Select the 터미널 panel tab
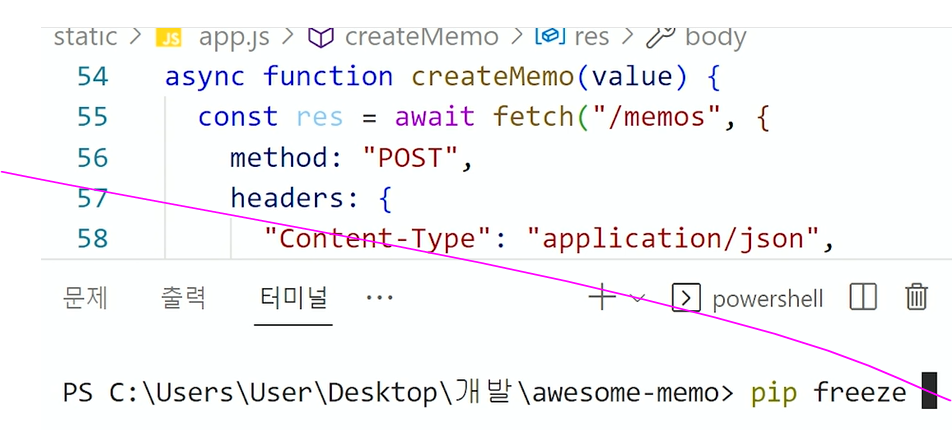The width and height of the screenshot is (952, 430). 293,298
